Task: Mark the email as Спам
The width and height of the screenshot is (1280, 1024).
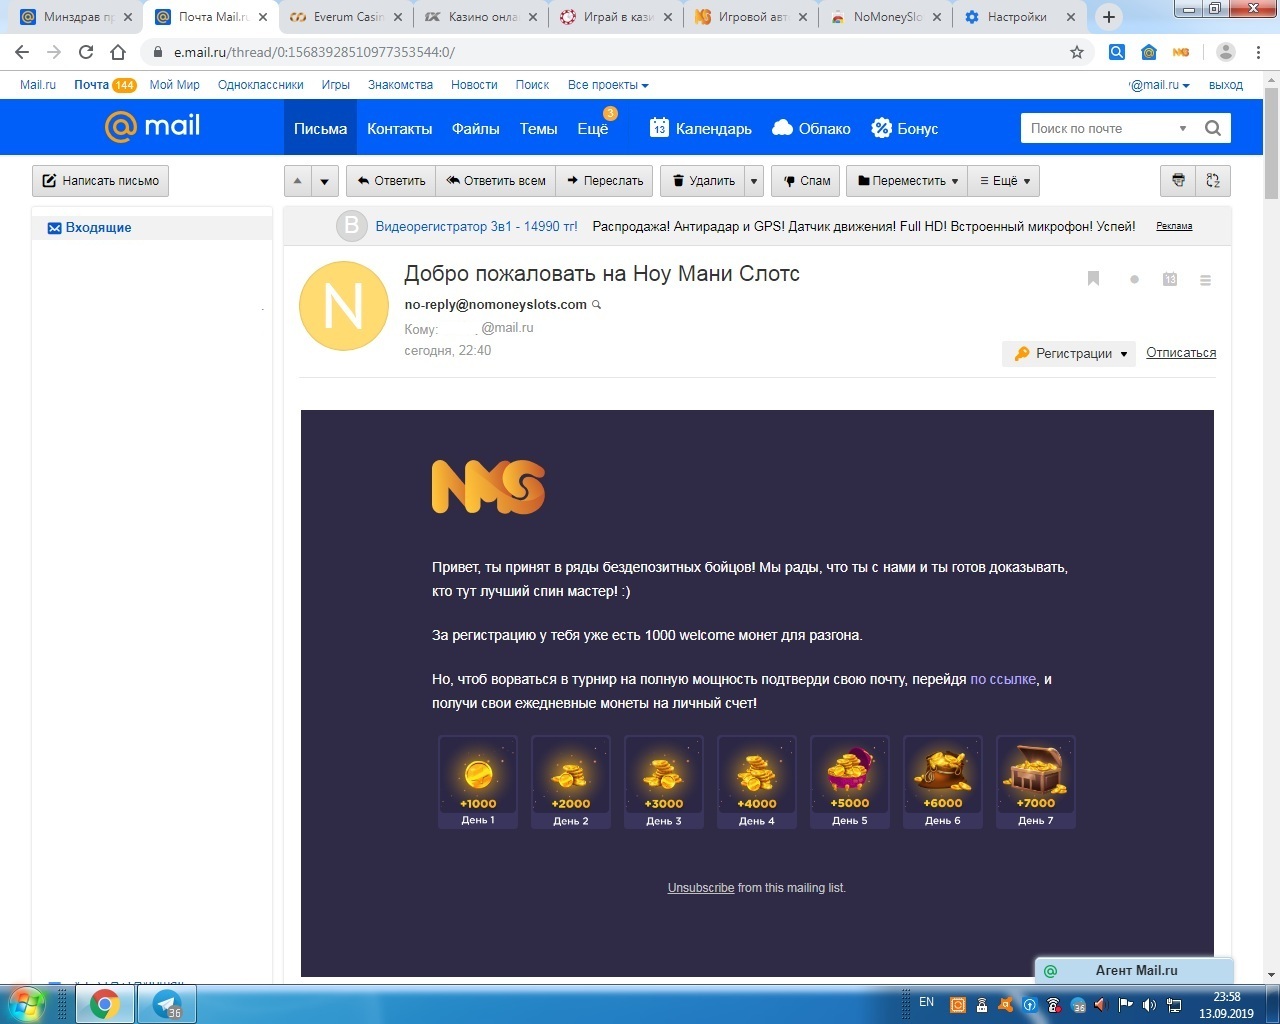Action: (x=807, y=181)
